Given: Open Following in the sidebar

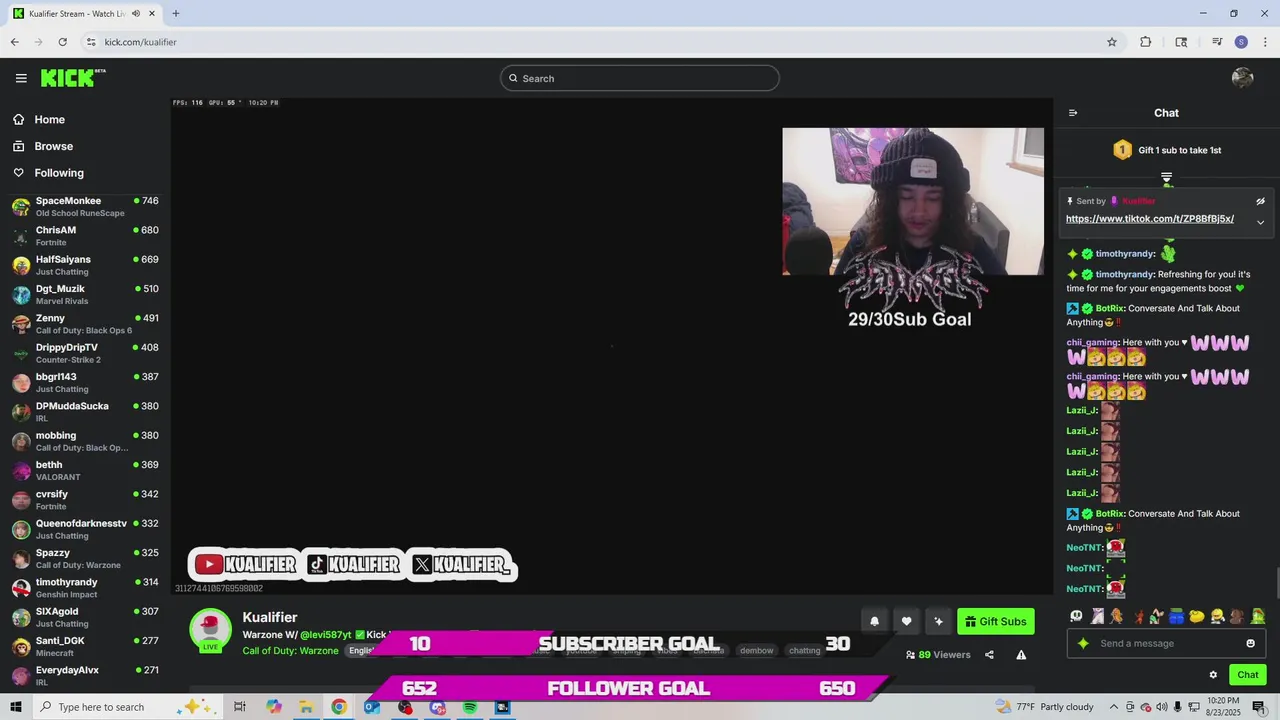Looking at the screenshot, I should pyautogui.click(x=59, y=173).
